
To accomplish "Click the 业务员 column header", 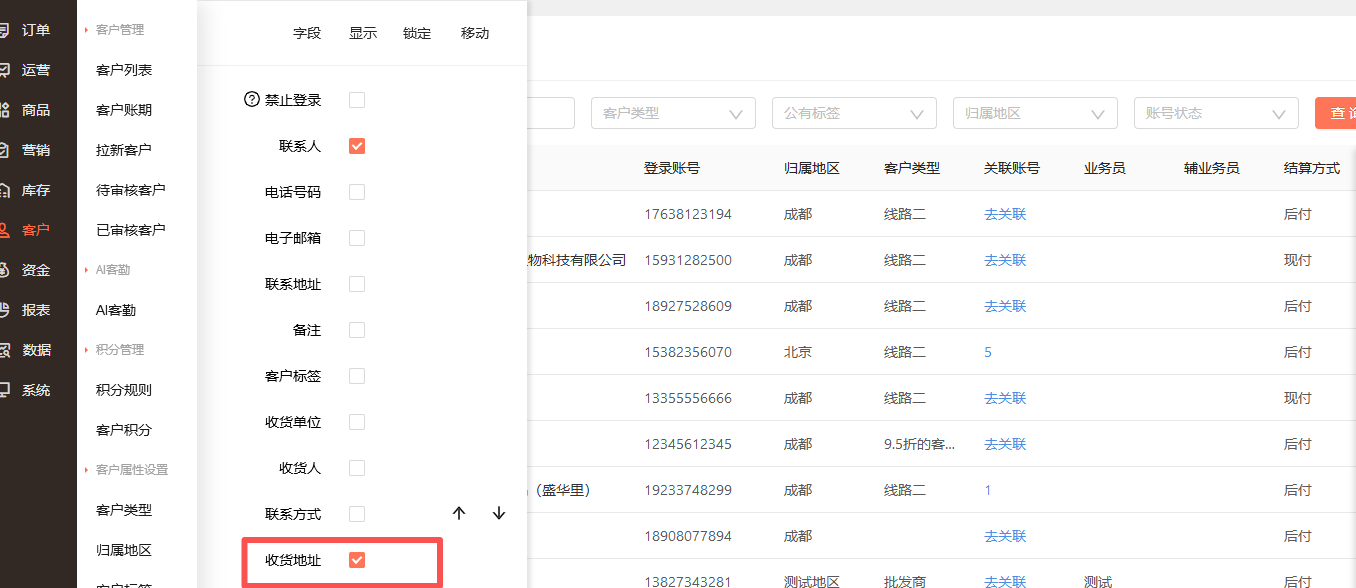I will pos(1105,168).
